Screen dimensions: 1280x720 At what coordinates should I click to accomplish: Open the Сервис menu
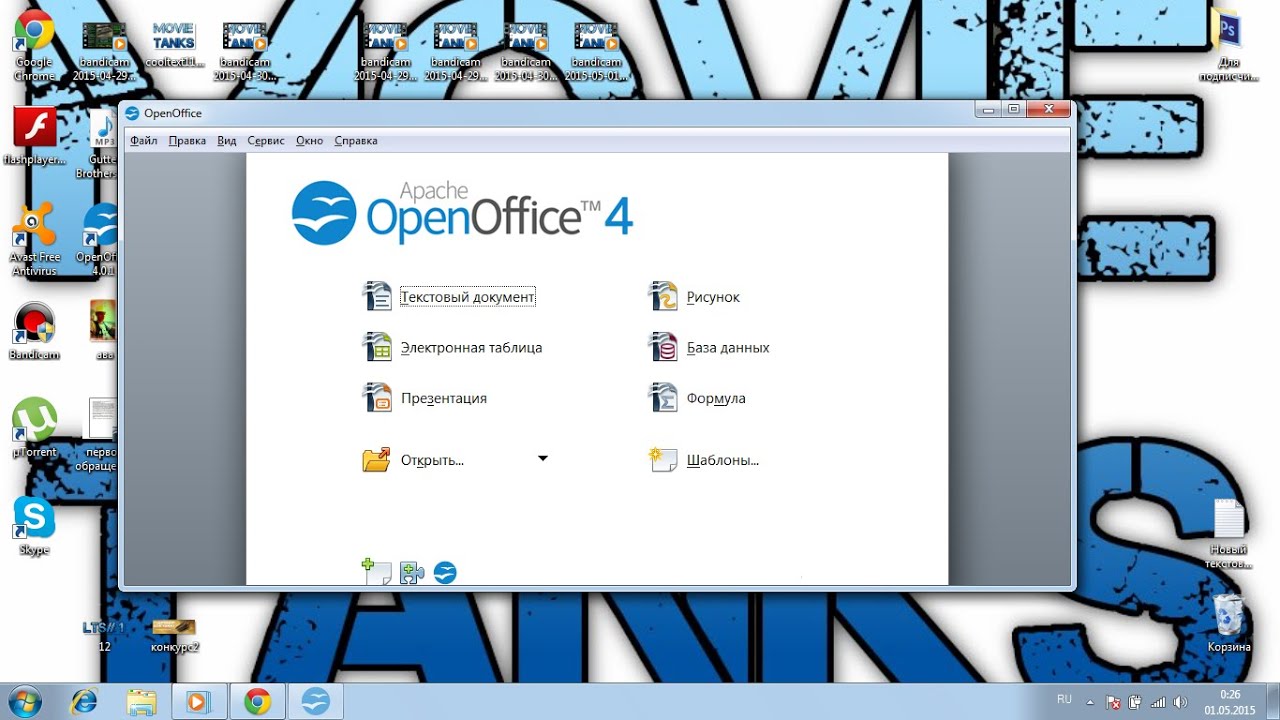click(266, 141)
